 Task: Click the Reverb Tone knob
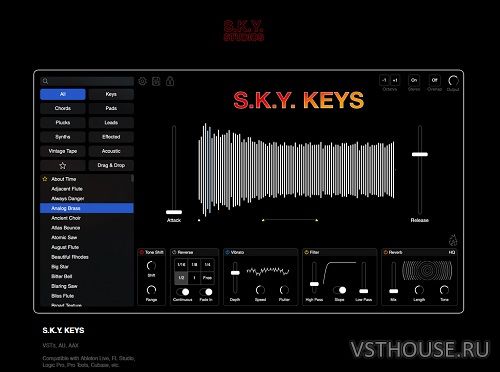tap(444, 290)
